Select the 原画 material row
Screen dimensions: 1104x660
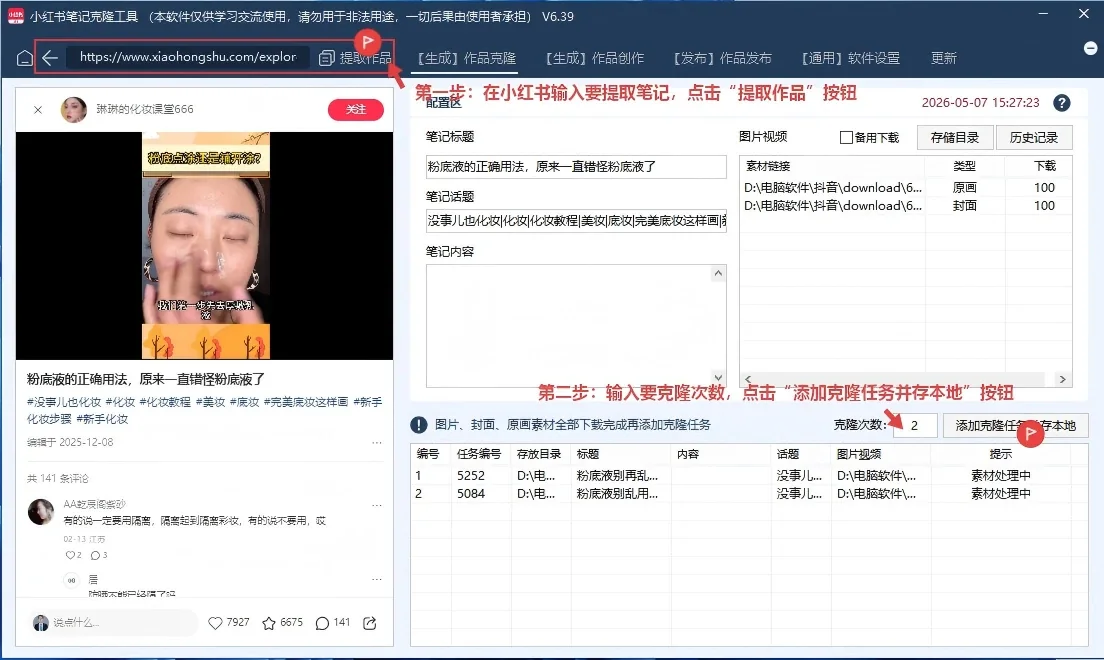[x=905, y=187]
